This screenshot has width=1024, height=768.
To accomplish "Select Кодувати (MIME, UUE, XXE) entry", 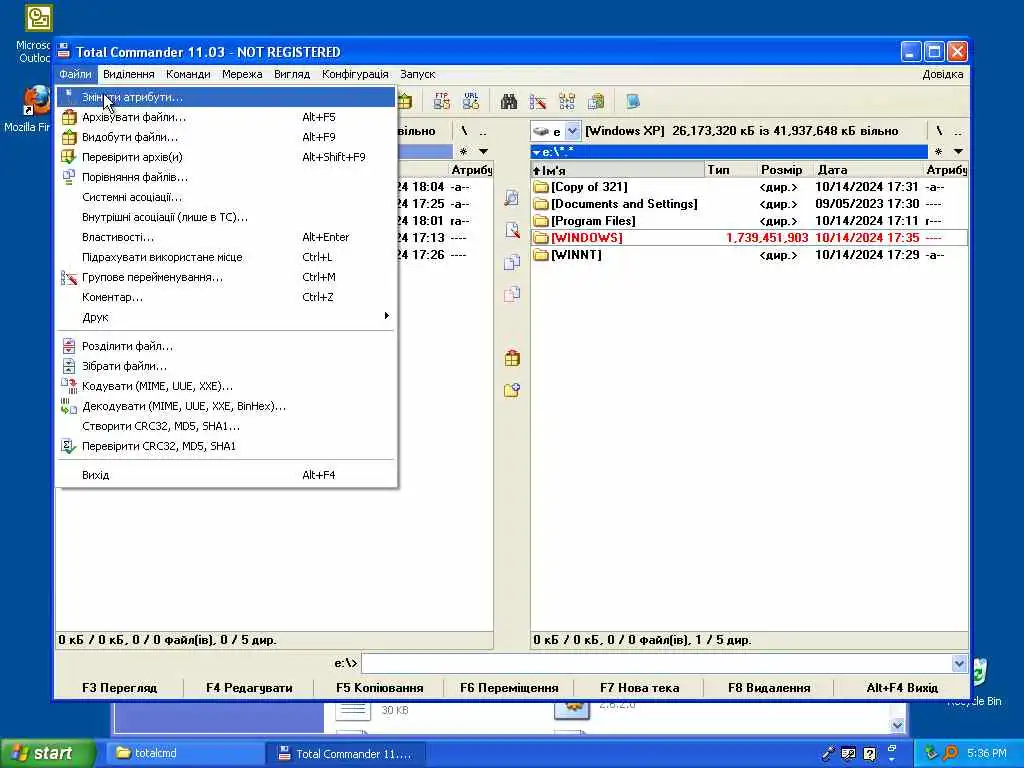I will 226,386.
